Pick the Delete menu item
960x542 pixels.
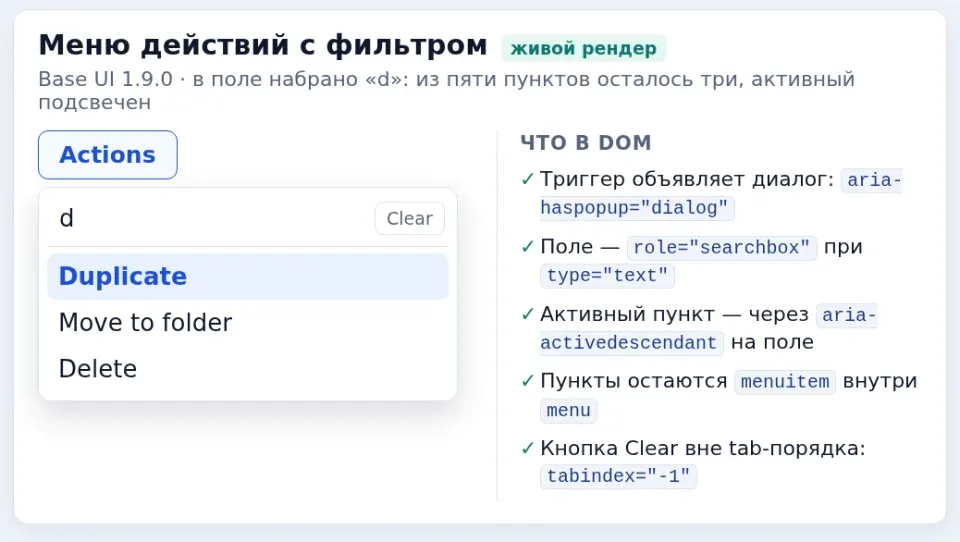click(248, 369)
